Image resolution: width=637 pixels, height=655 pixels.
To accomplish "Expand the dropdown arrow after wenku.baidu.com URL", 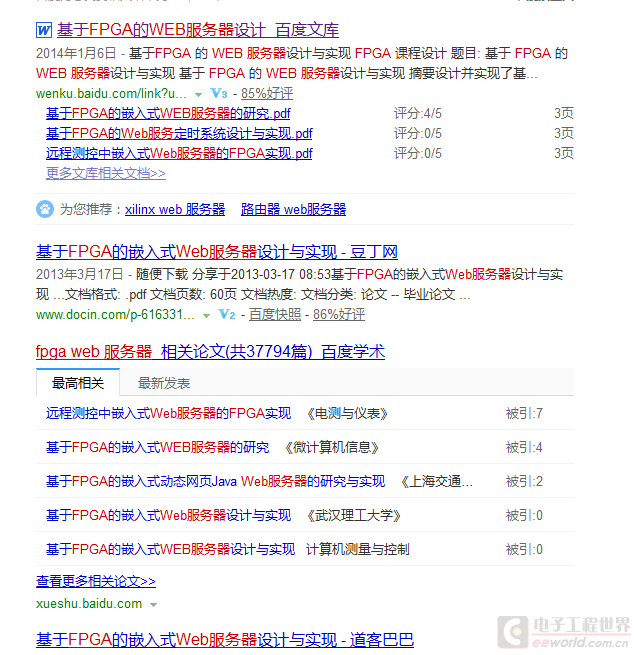I will pyautogui.click(x=198, y=95).
